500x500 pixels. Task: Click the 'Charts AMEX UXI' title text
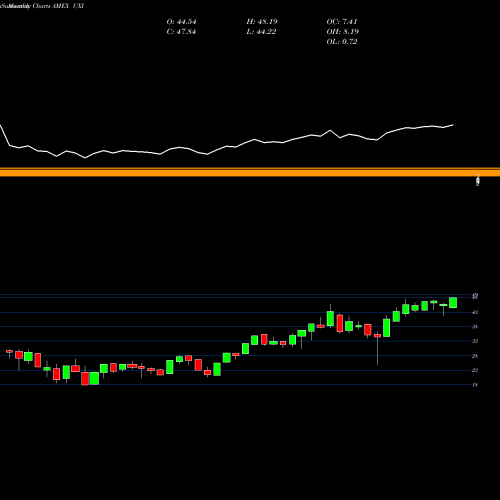pyautogui.click(x=58, y=6)
